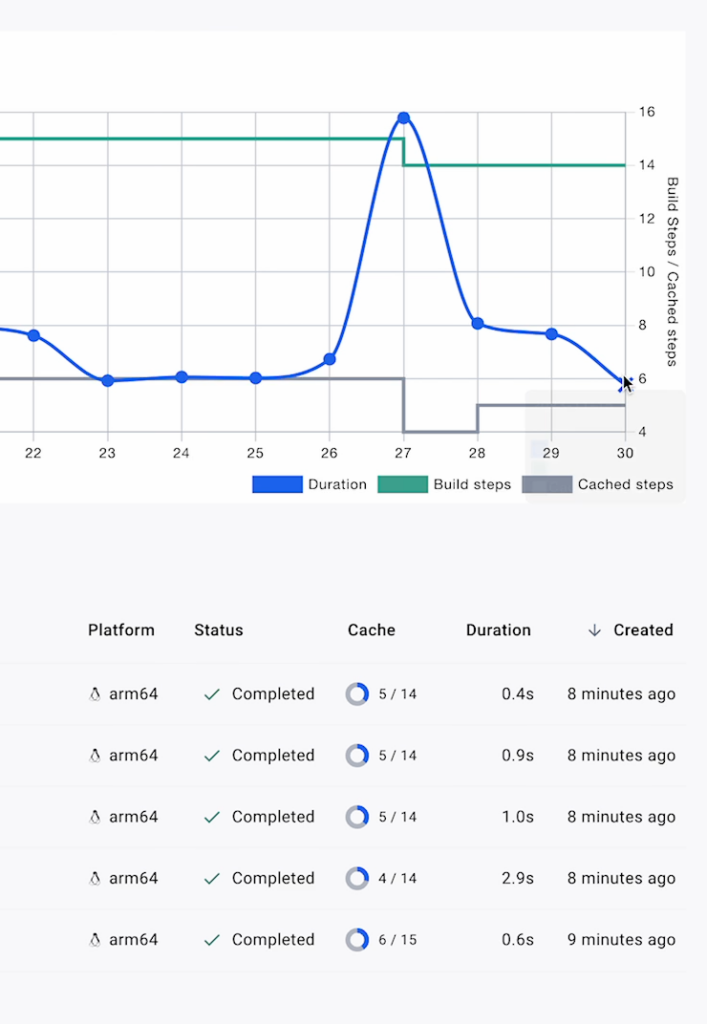Select the Platform column header
Viewport: 707px width, 1024px height.
pos(121,630)
